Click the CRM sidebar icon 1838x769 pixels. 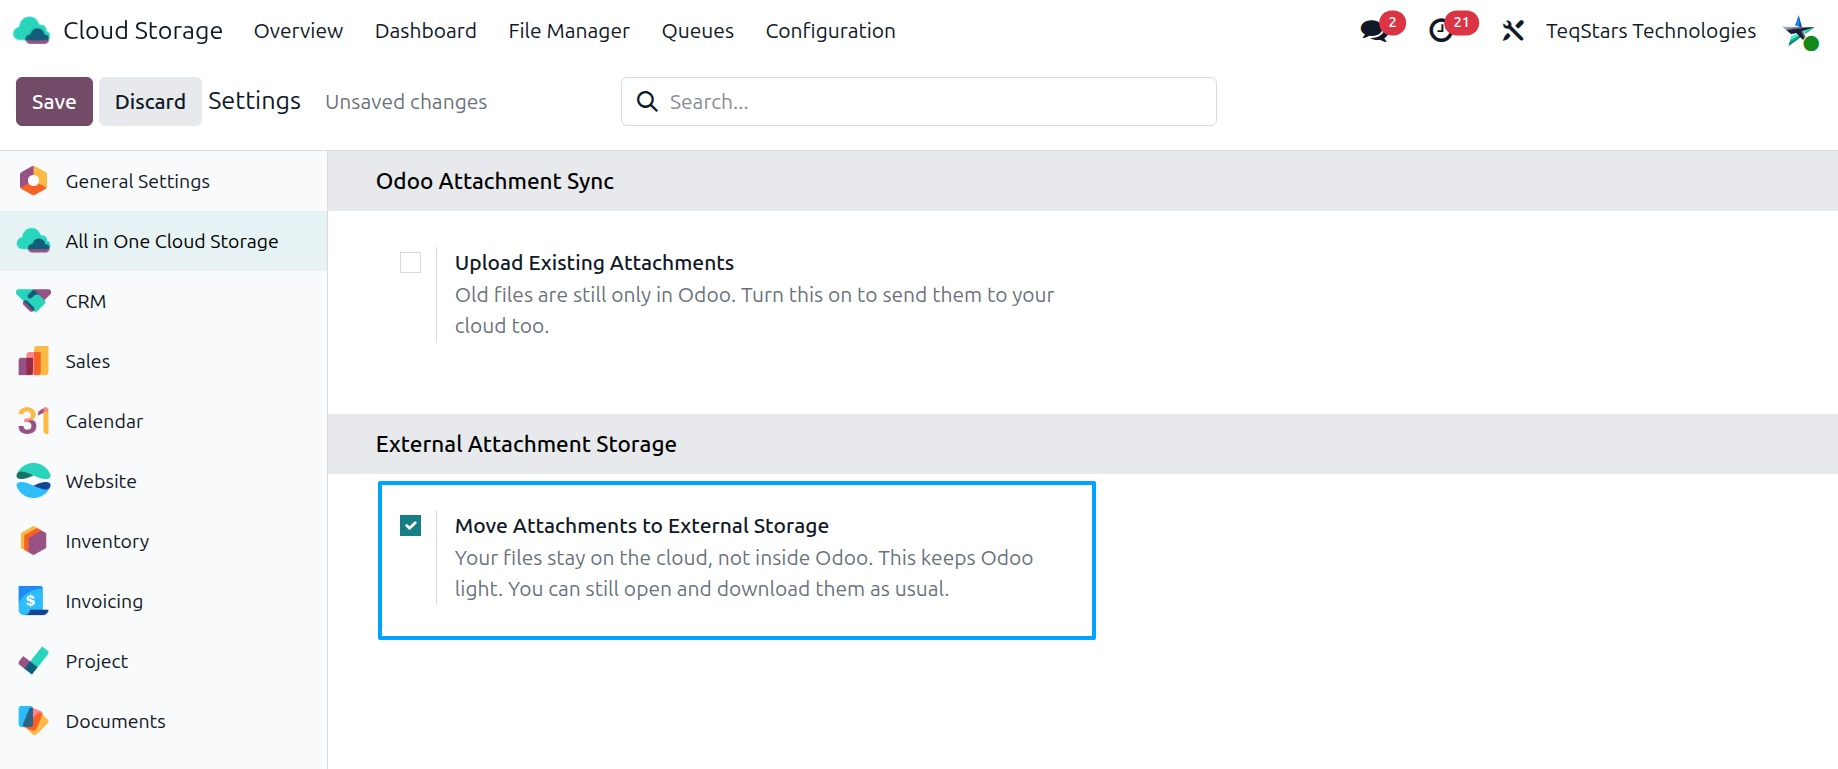click(x=33, y=301)
